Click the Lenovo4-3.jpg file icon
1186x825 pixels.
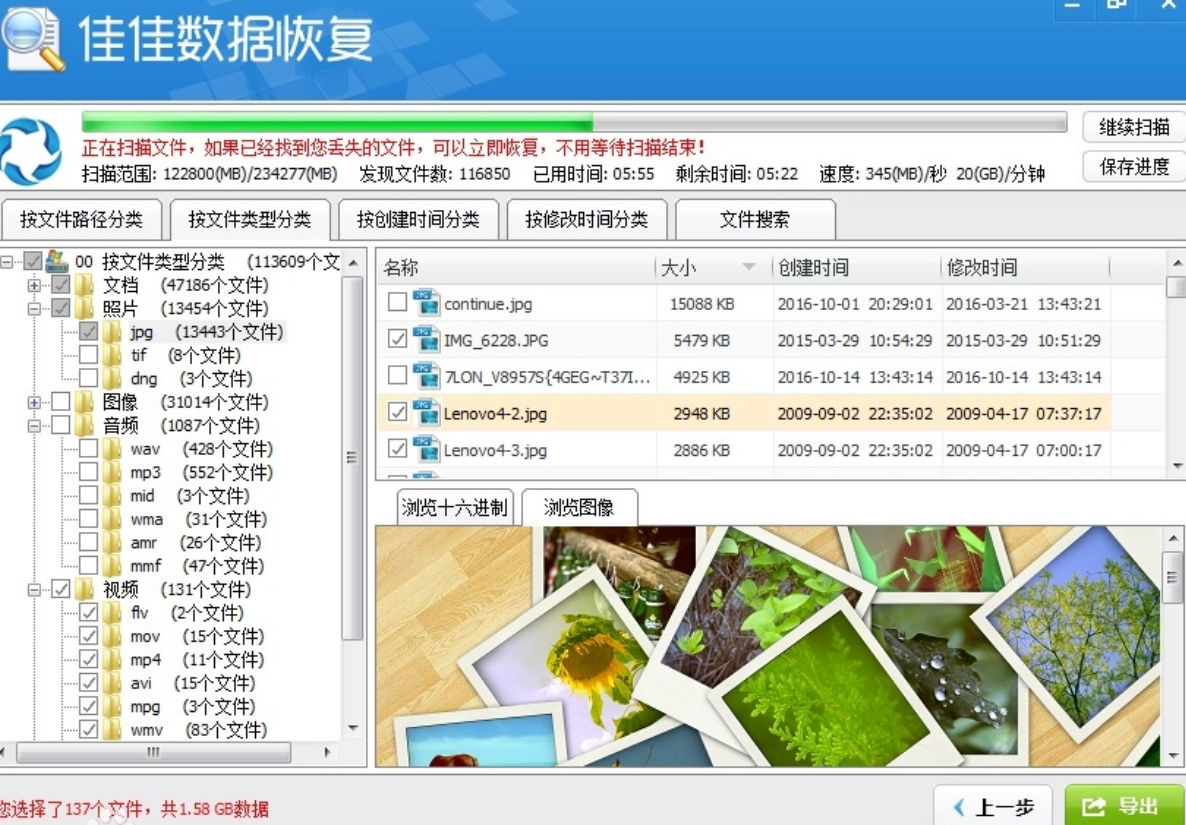[x=427, y=450]
